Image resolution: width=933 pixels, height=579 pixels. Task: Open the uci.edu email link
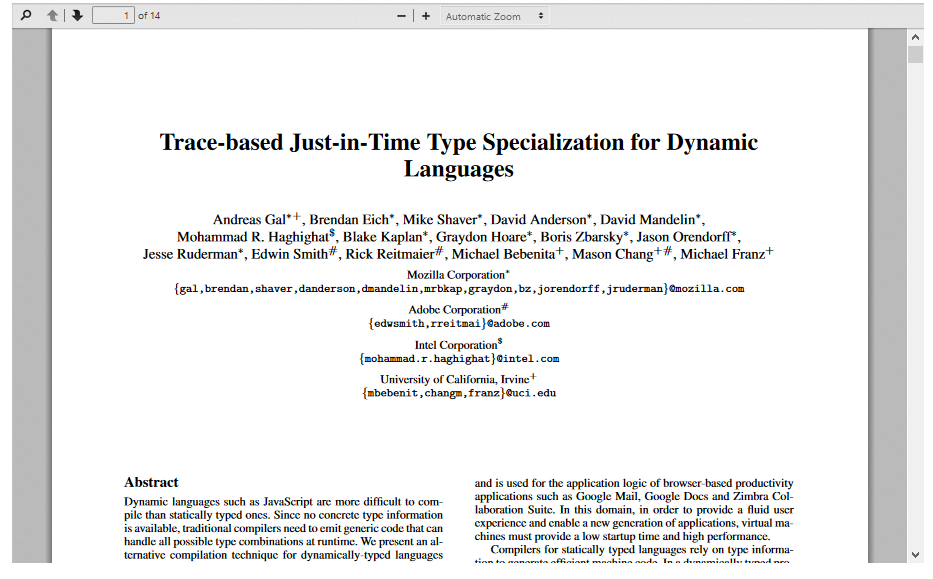coord(530,393)
